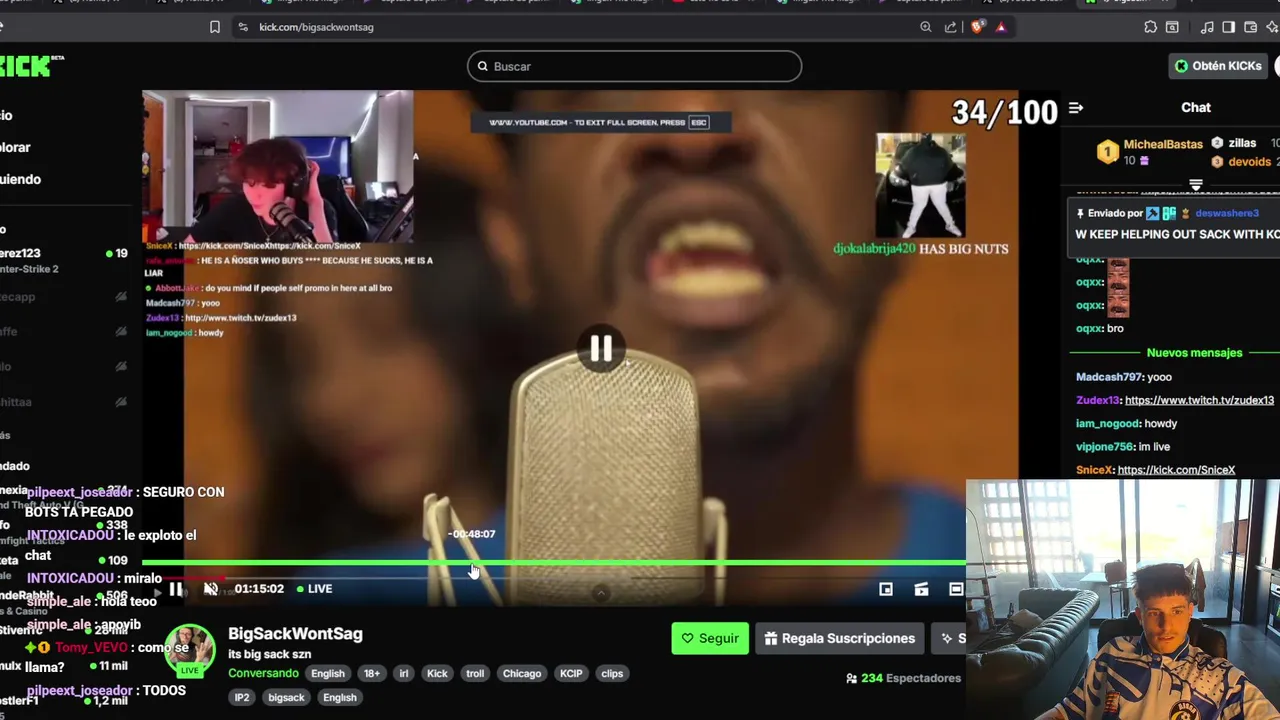1280x720 pixels.
Task: Pause the Kick stream using the player control
Action: point(176,589)
